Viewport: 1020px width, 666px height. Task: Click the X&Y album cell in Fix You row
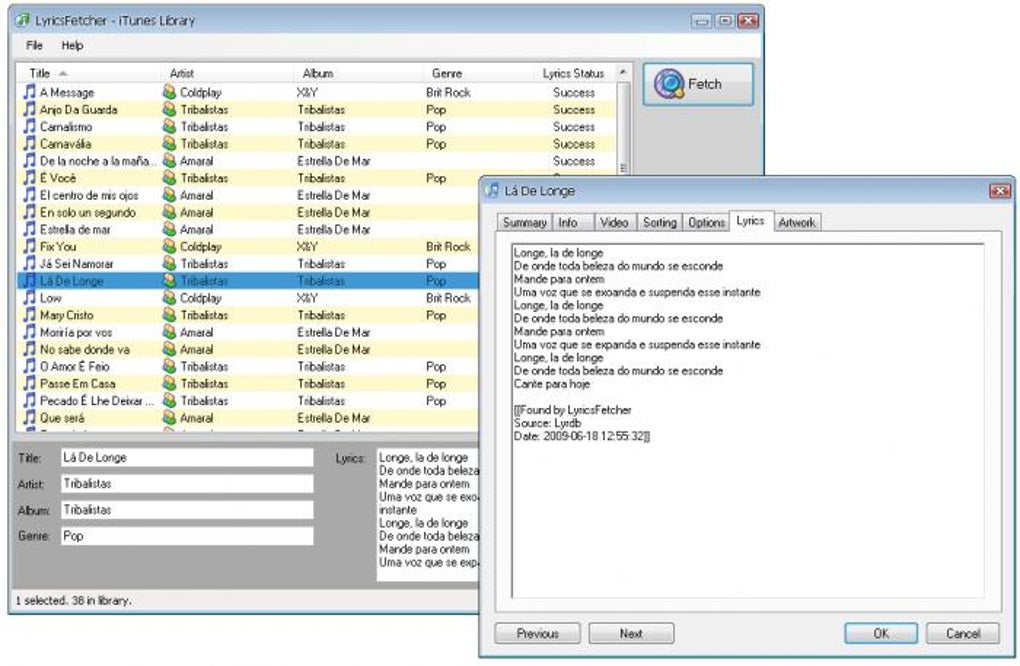(x=308, y=246)
